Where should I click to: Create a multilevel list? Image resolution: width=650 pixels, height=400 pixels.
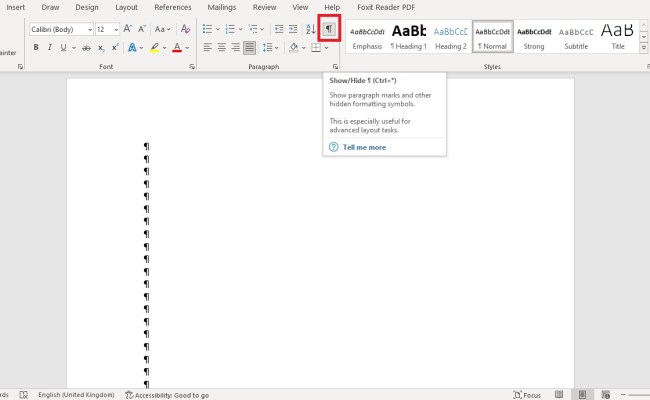coord(252,29)
